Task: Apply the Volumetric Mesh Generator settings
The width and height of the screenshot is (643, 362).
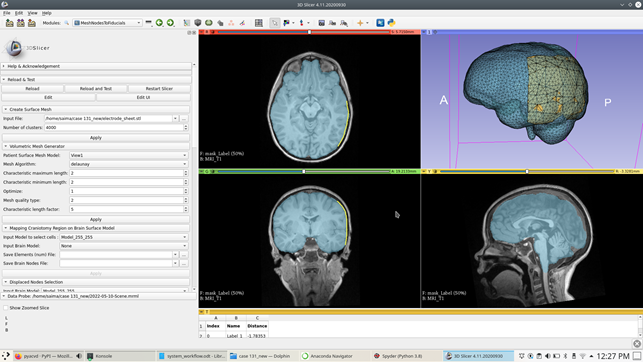Action: [96, 219]
